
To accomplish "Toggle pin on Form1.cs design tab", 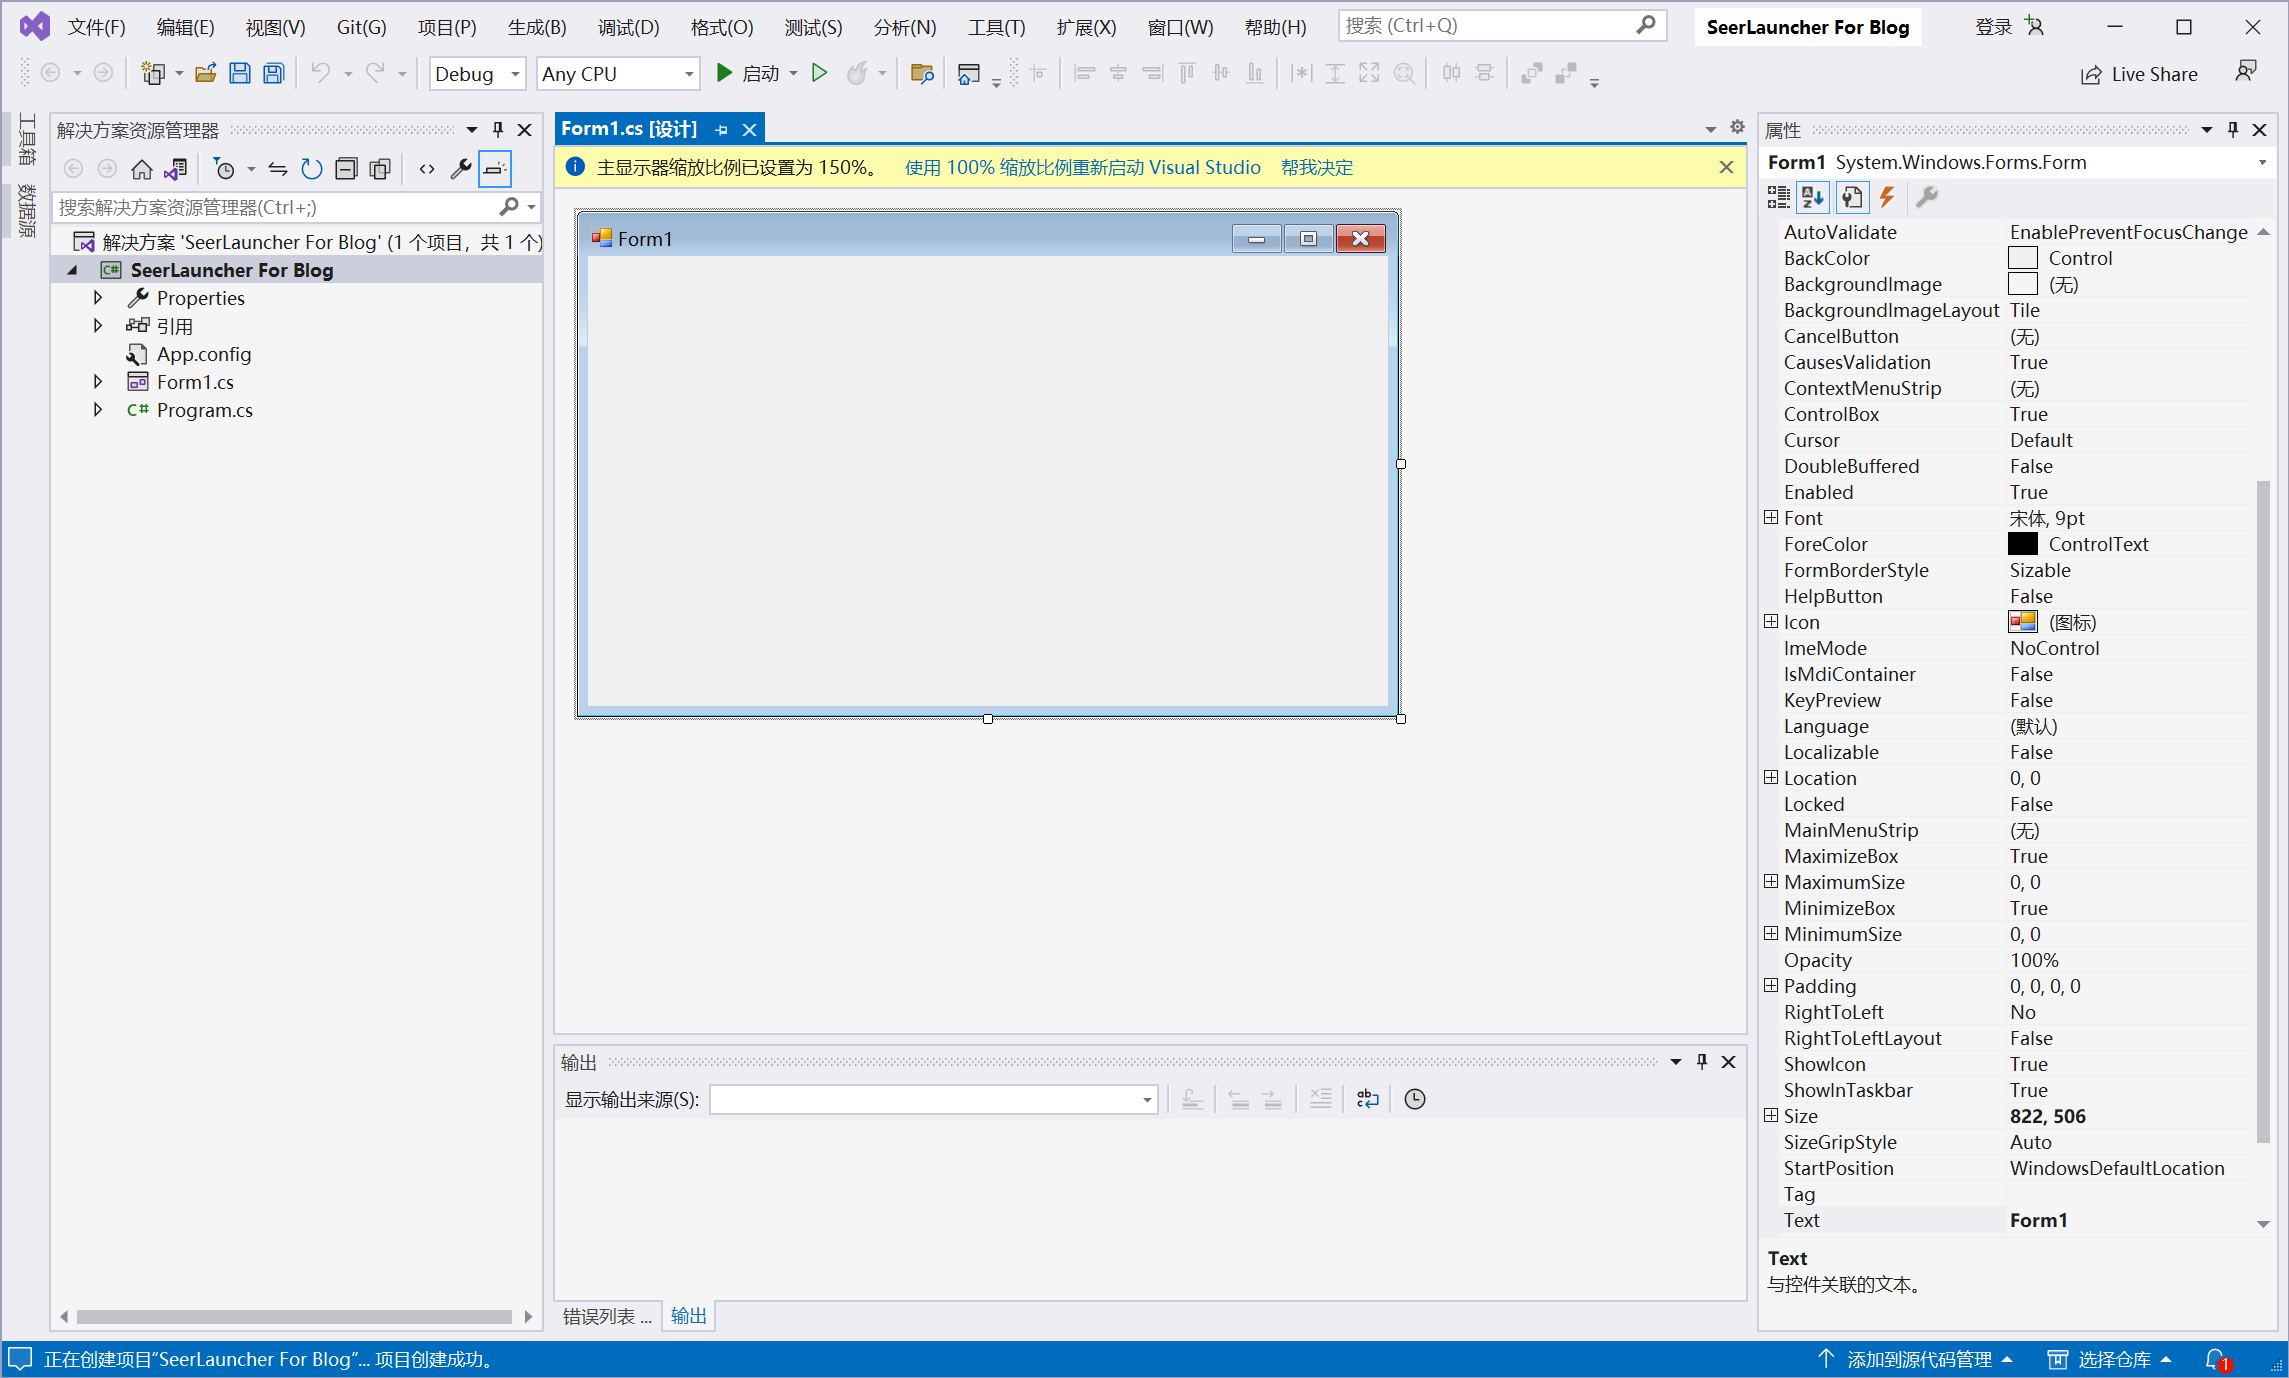I will click(722, 130).
